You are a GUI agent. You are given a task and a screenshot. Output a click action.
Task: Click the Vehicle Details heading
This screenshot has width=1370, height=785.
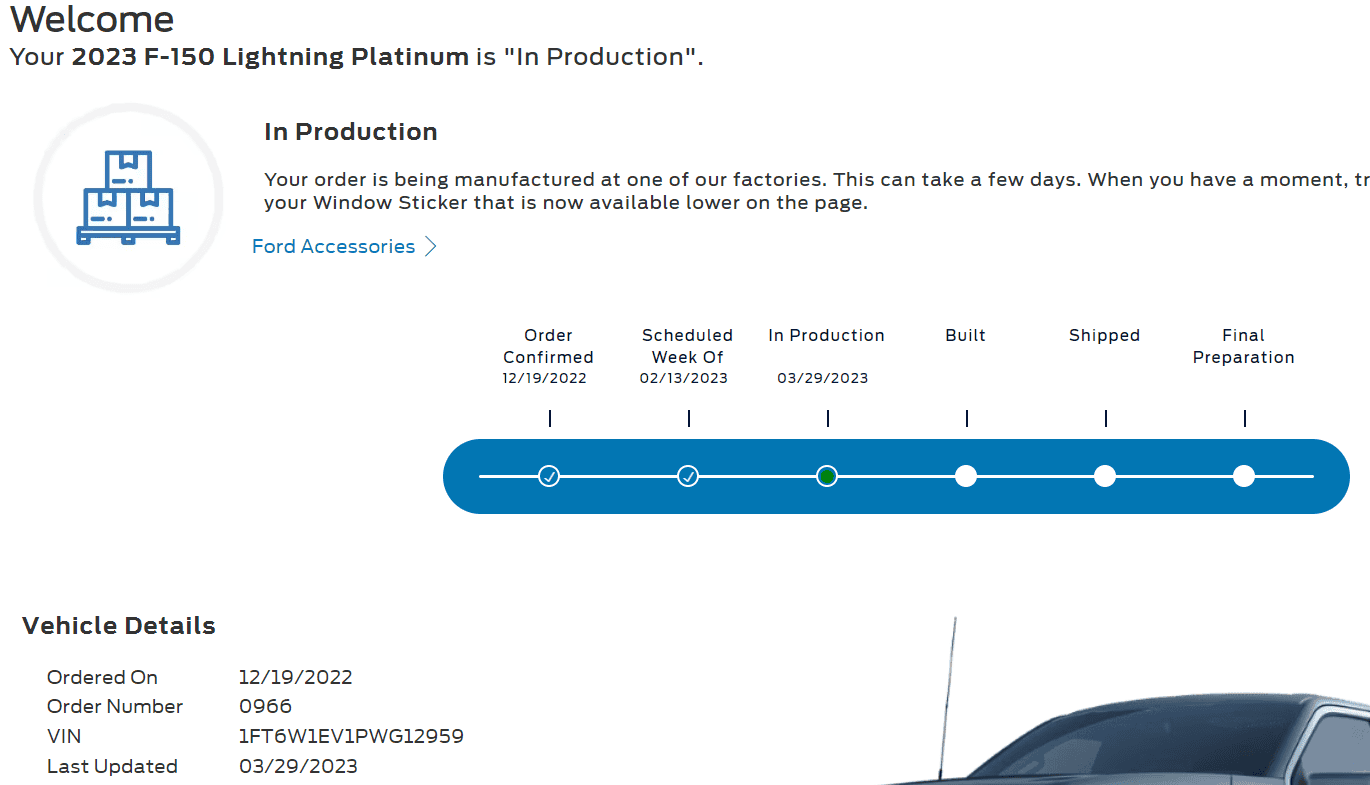coord(119,626)
